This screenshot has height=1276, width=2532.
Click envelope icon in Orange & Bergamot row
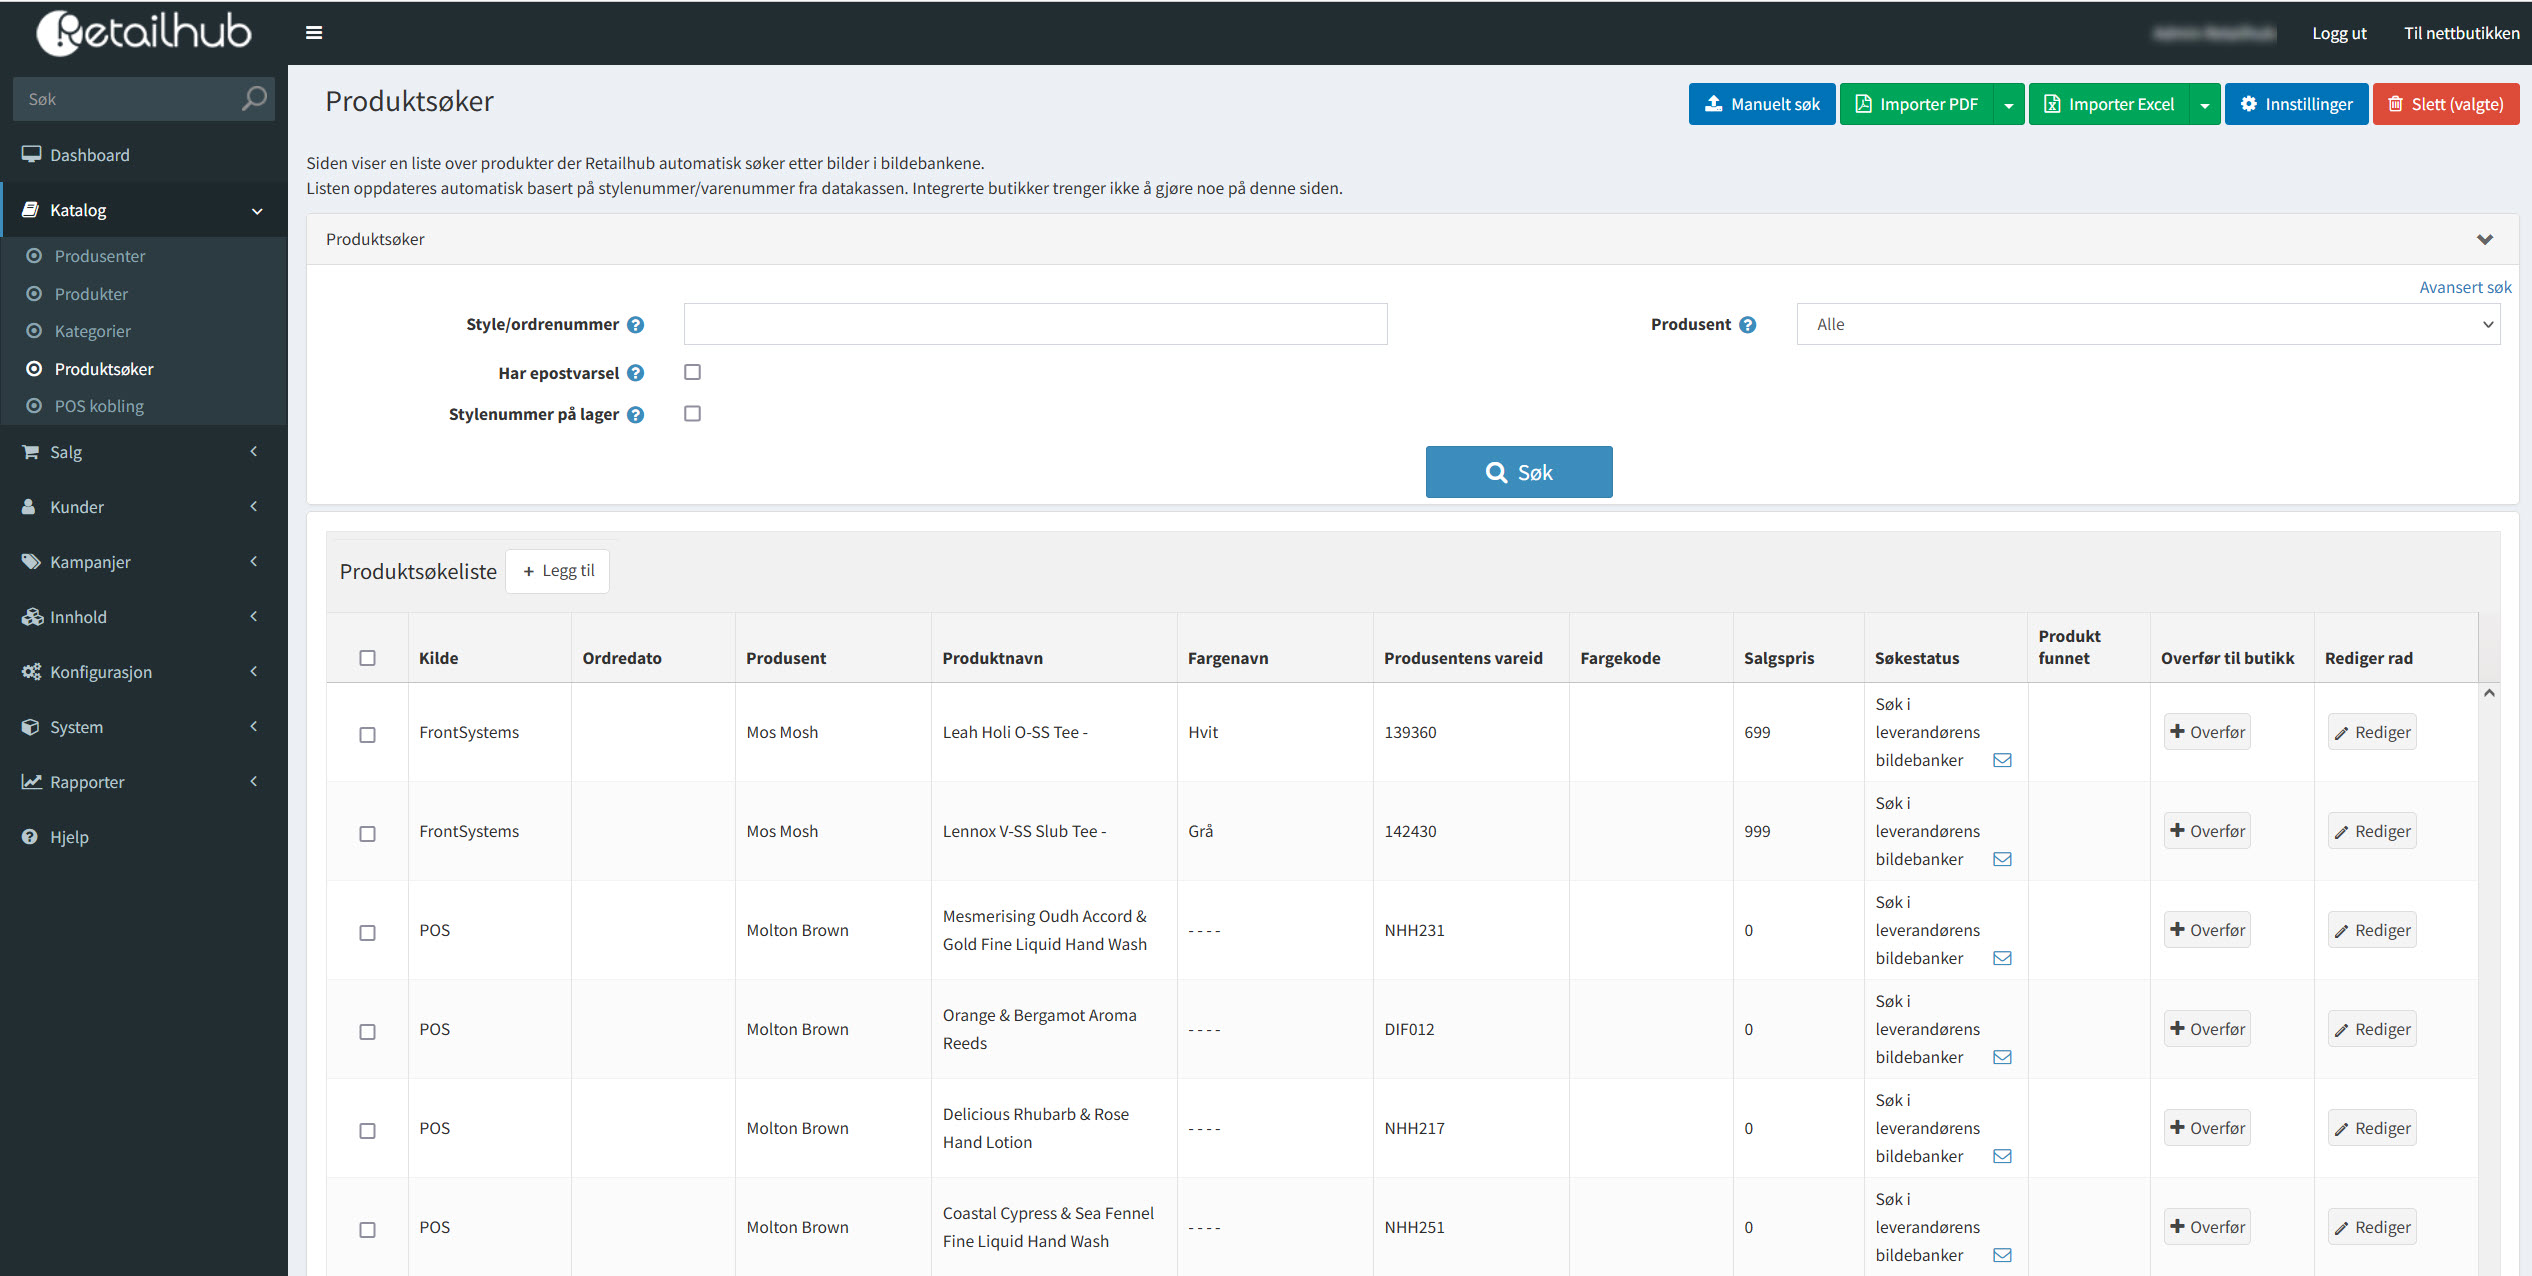[x=2002, y=1057]
